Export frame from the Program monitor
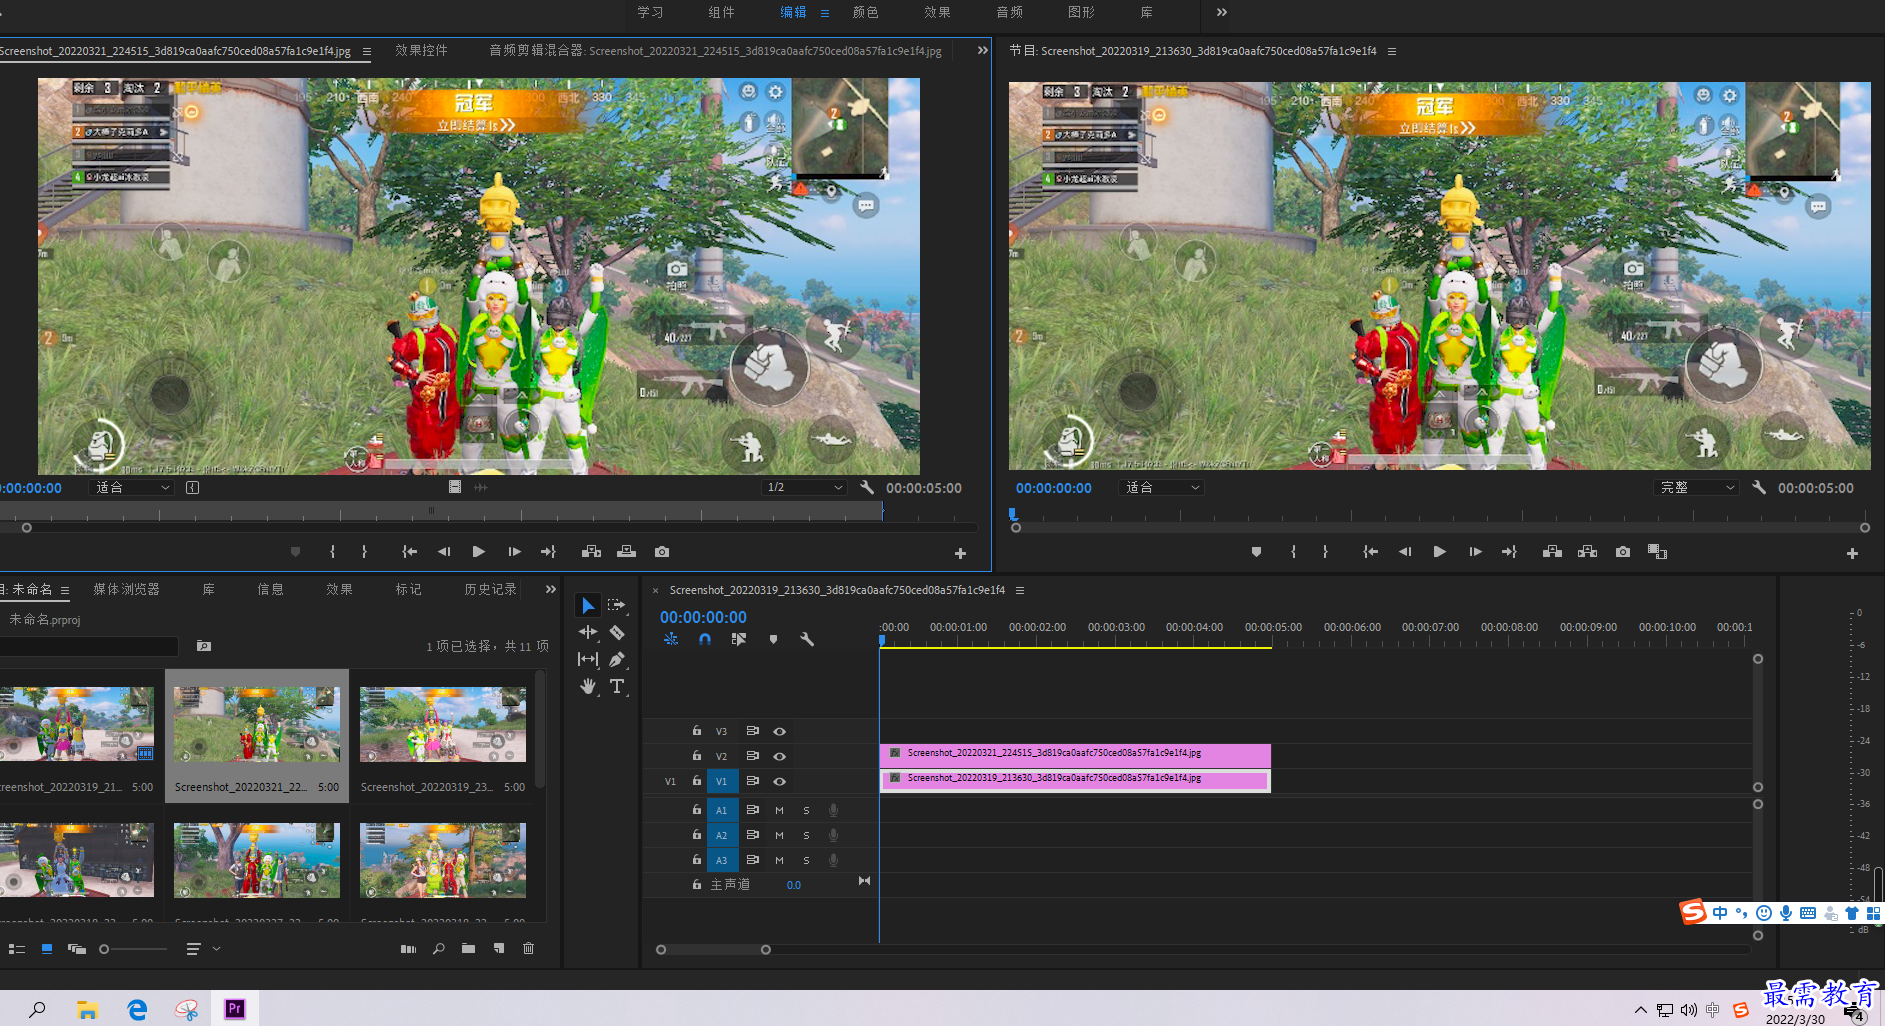 (x=1622, y=552)
